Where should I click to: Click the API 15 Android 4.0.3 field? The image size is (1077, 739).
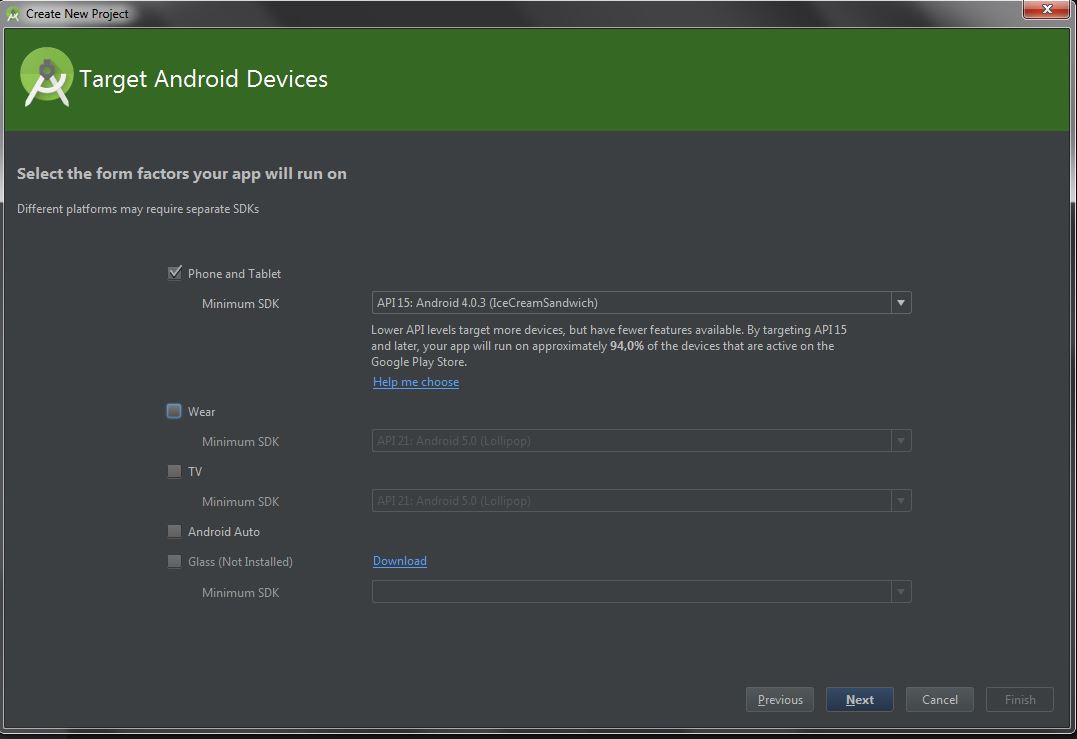[x=630, y=303]
